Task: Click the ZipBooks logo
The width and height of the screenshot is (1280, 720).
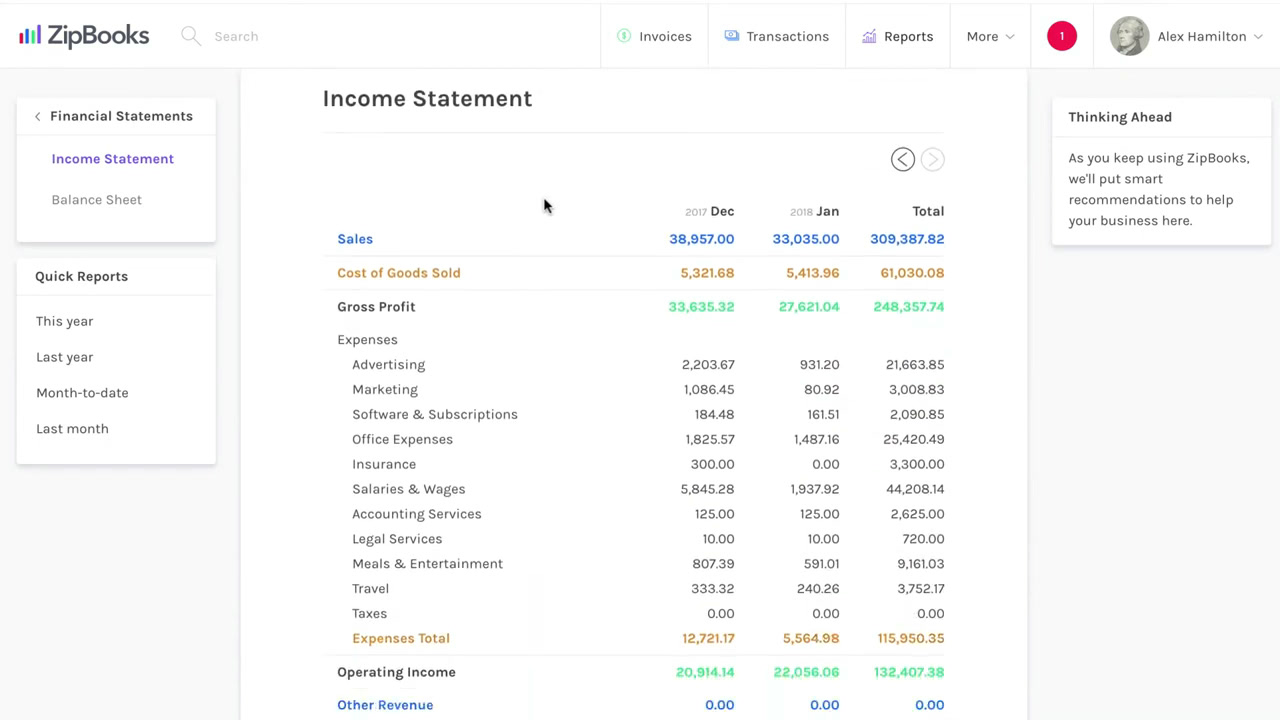Action: point(84,36)
